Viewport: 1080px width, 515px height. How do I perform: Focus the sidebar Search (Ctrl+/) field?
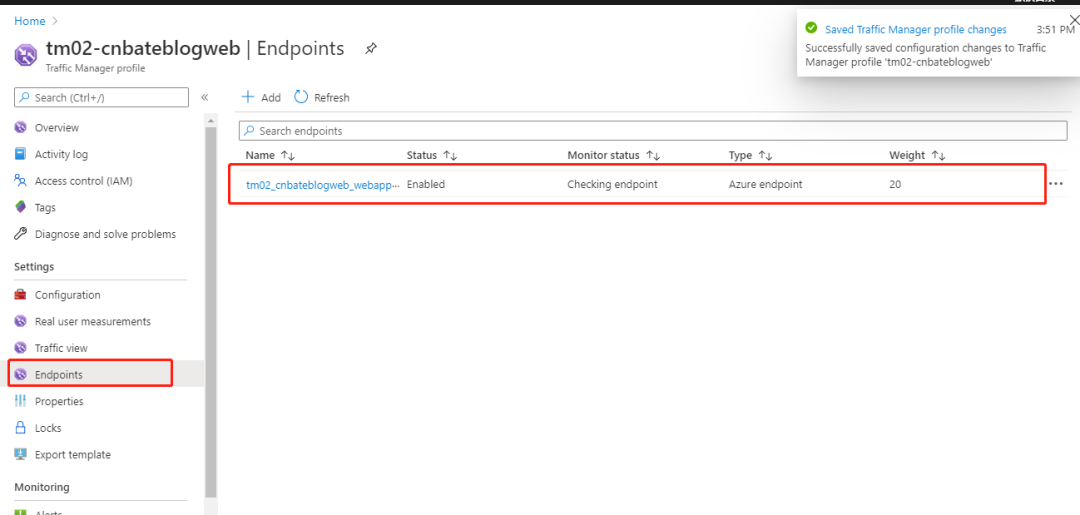(101, 98)
